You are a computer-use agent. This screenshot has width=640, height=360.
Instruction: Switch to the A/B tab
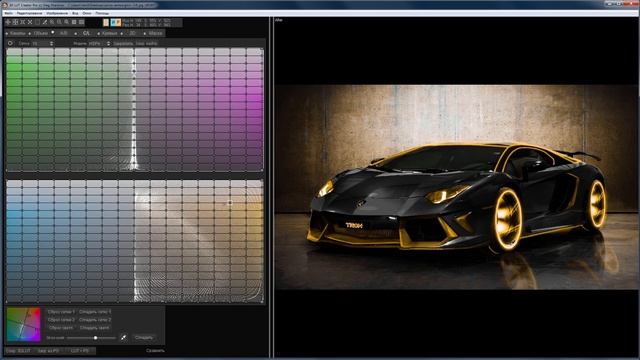coord(64,33)
